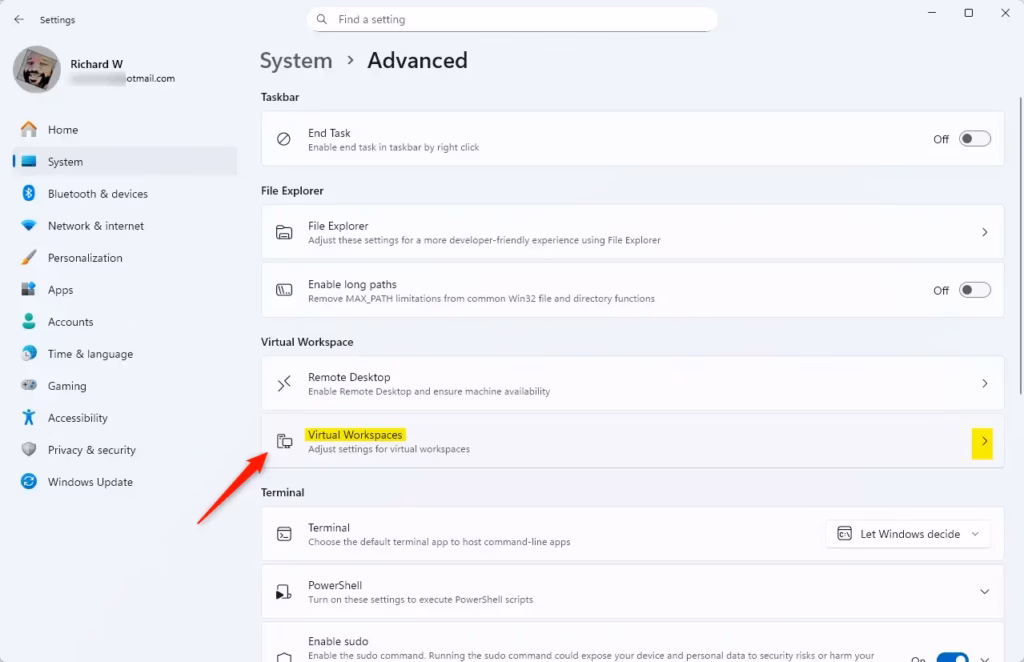Click the console icon in terminal dropdown
The height and width of the screenshot is (662, 1024).
pyautogui.click(x=844, y=534)
